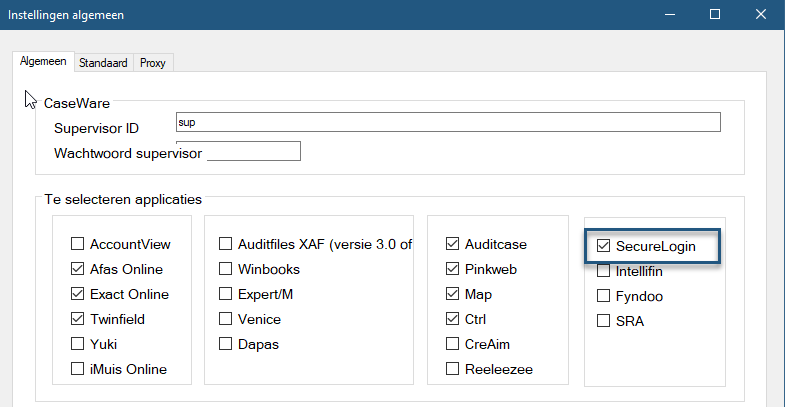Check the SRA option

[603, 321]
